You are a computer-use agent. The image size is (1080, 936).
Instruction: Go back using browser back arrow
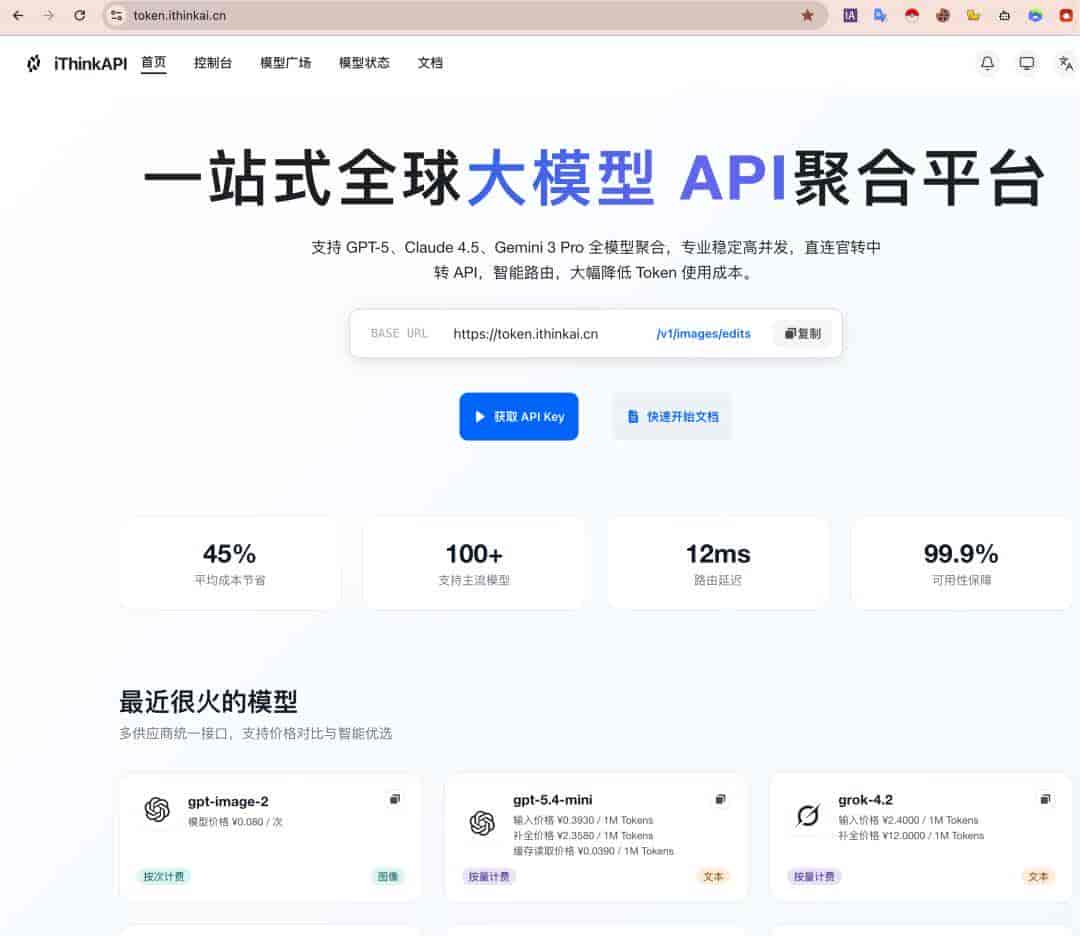(x=18, y=15)
